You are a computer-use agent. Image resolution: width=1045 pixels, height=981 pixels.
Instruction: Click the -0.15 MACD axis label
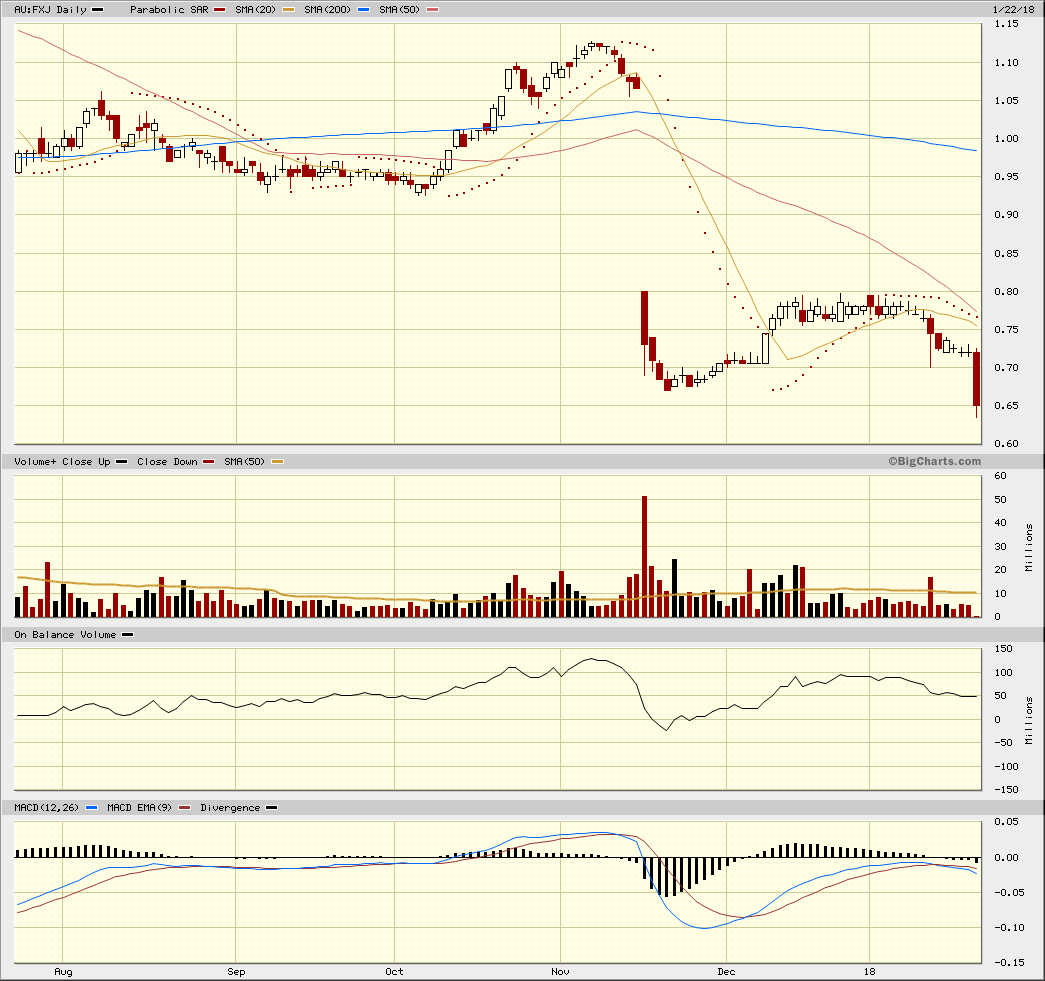[x=1010, y=962]
